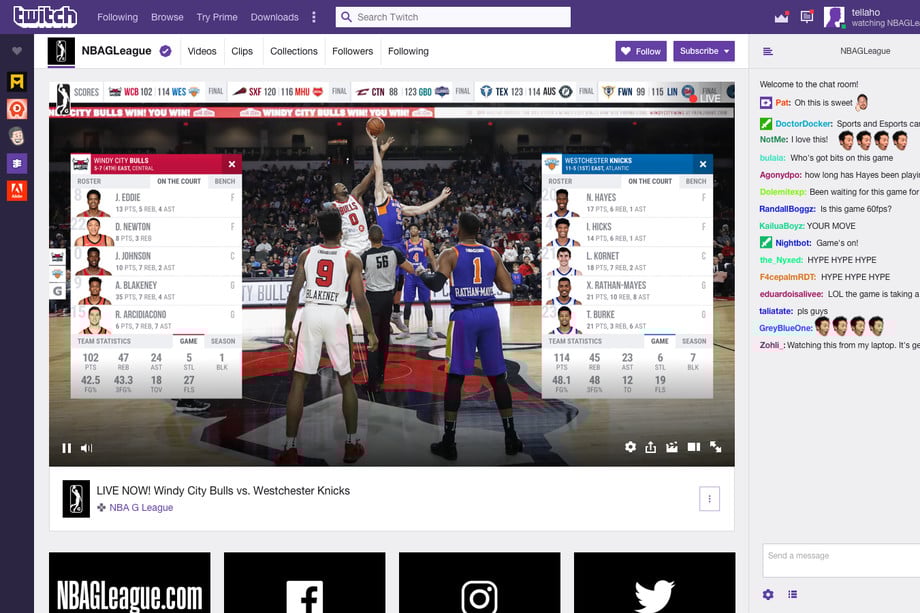
Task: Switch to the Collections tab
Action: 293,51
